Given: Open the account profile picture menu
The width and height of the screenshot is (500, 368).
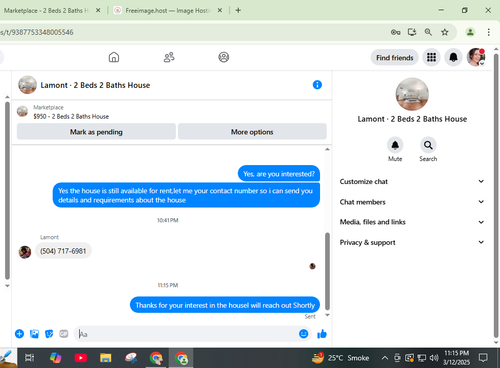Looking at the screenshot, I should (x=476, y=57).
